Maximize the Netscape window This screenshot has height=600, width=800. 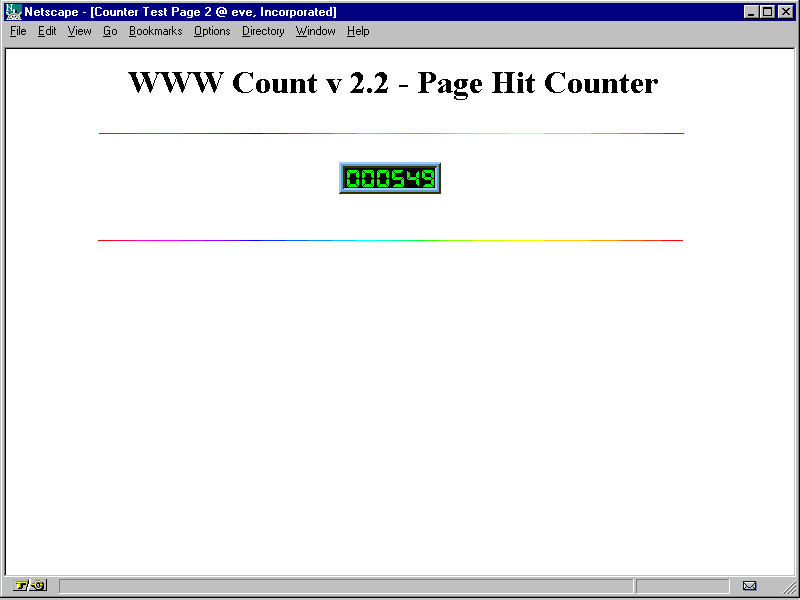768,12
